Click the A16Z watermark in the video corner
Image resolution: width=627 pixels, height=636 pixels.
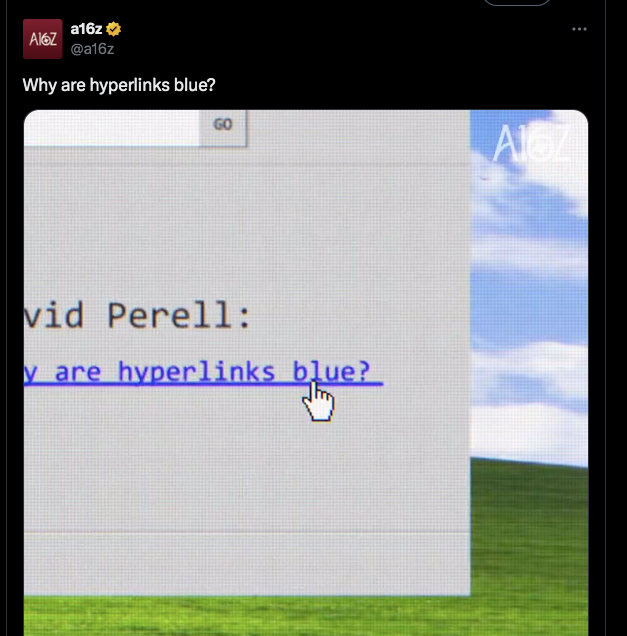531,143
